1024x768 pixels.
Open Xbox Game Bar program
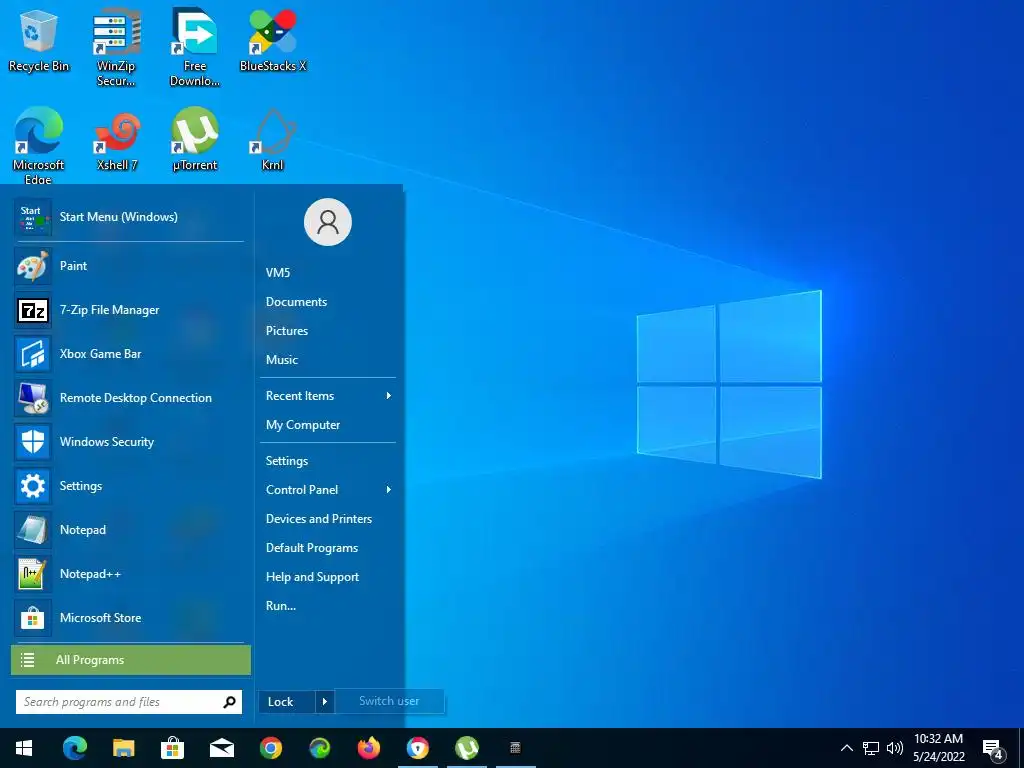coord(129,353)
